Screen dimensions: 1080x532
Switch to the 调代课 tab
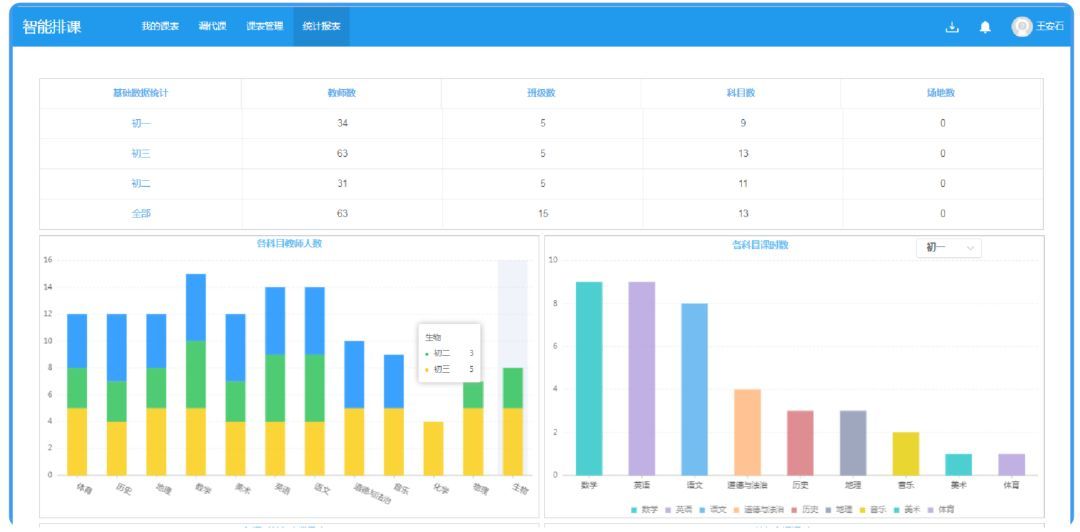coord(212,27)
